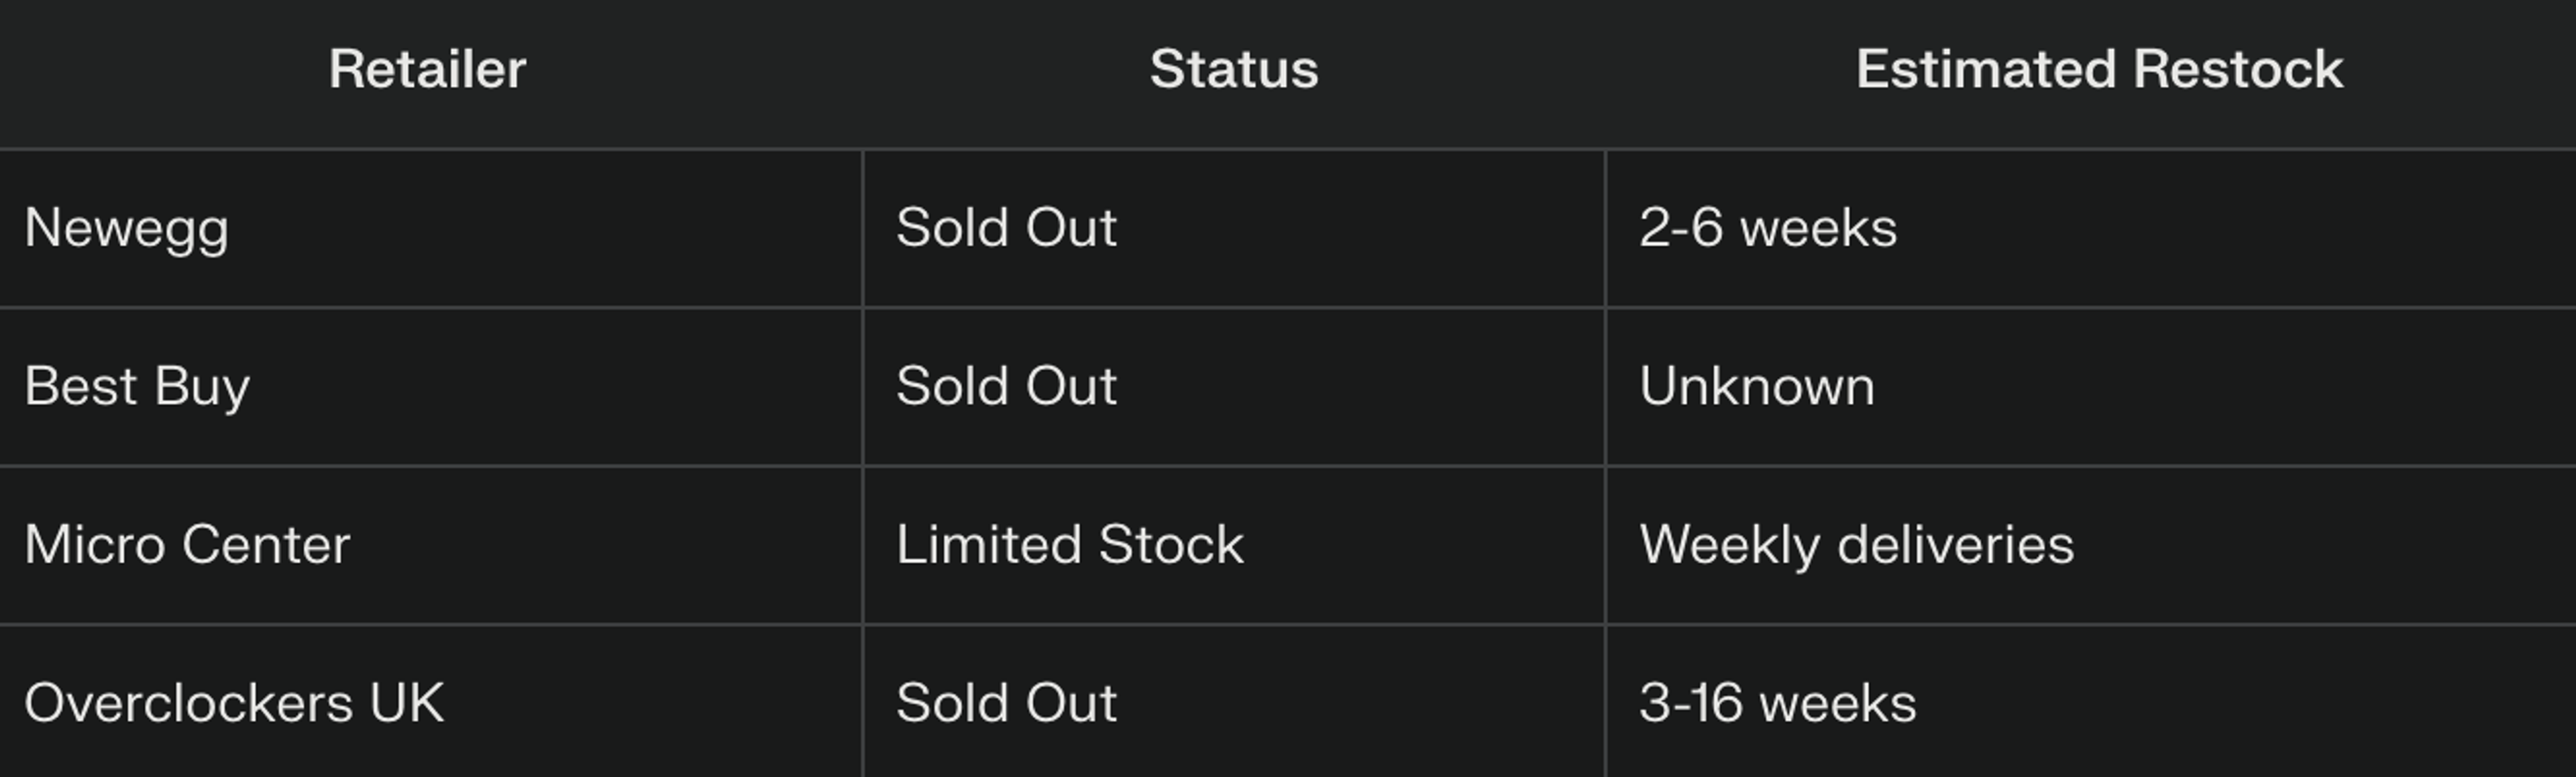The height and width of the screenshot is (777, 2576).
Task: Click Newegg's Sold Out status
Action: [x=1006, y=228]
